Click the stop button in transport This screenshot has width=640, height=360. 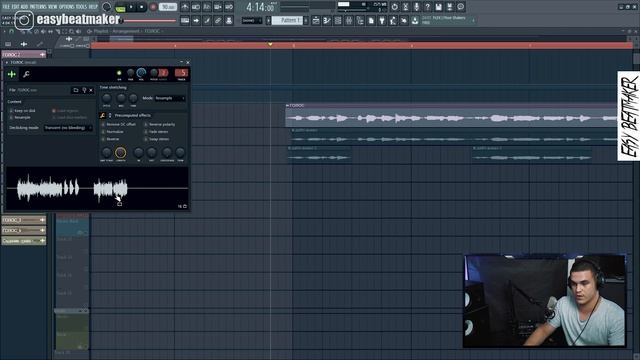(141, 7)
